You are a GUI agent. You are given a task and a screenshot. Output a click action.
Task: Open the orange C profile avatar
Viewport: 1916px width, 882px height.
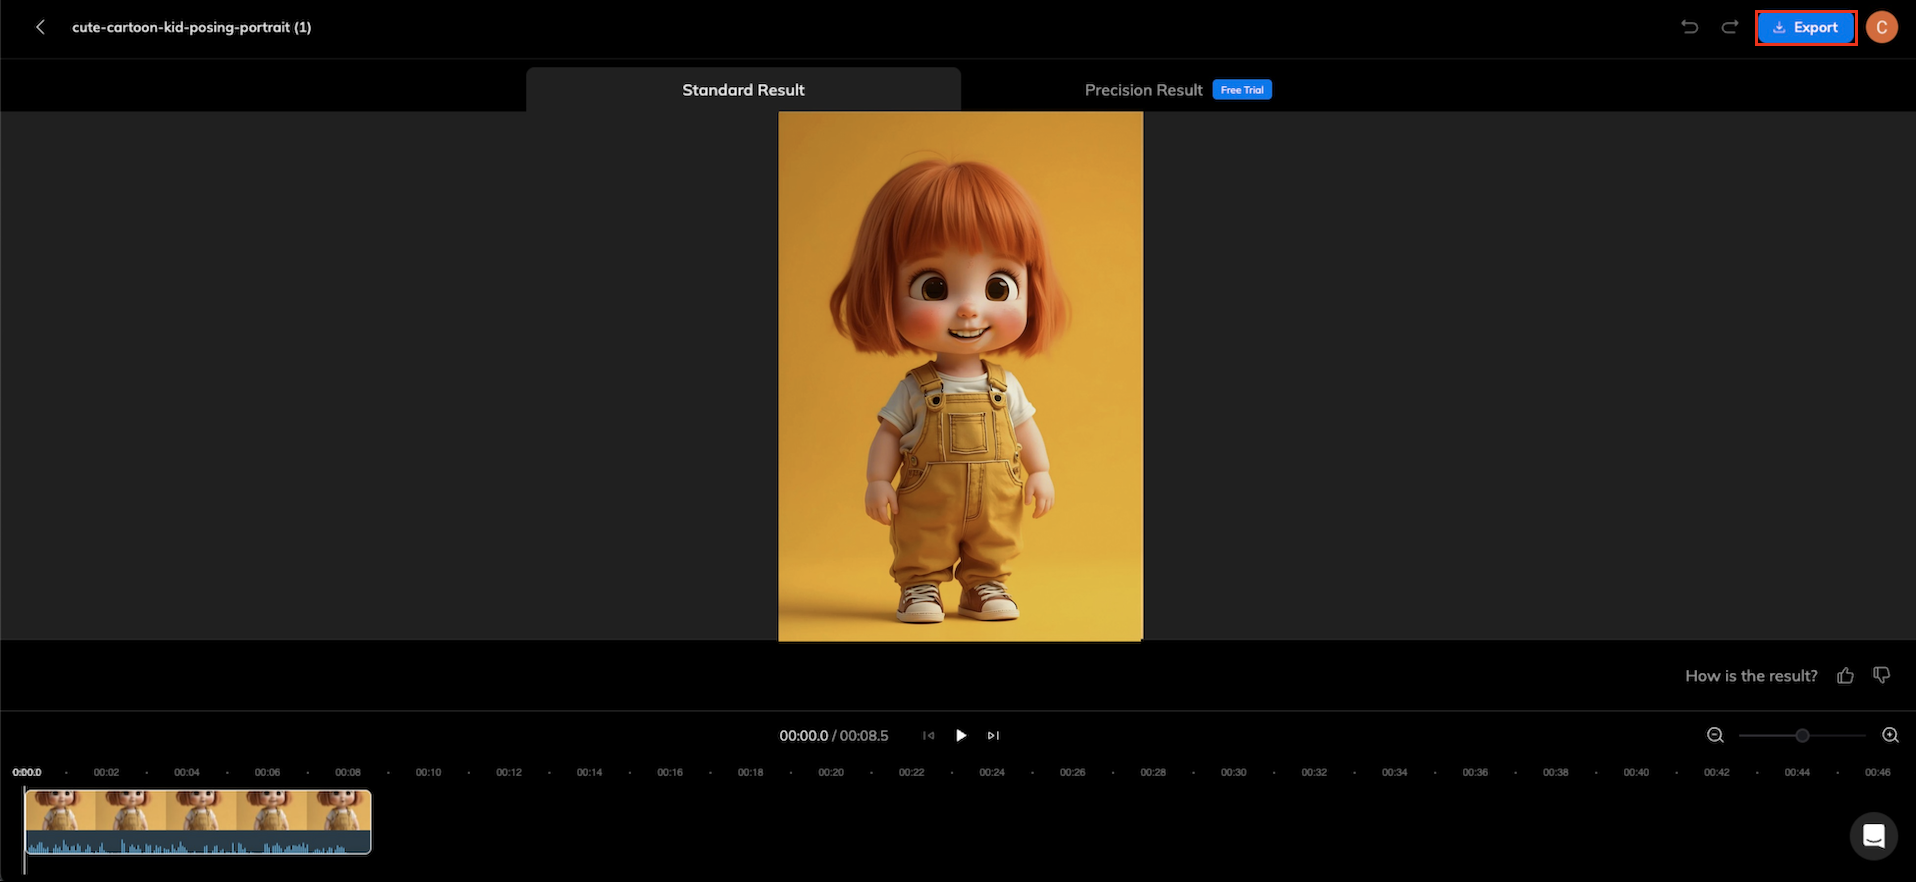1882,27
